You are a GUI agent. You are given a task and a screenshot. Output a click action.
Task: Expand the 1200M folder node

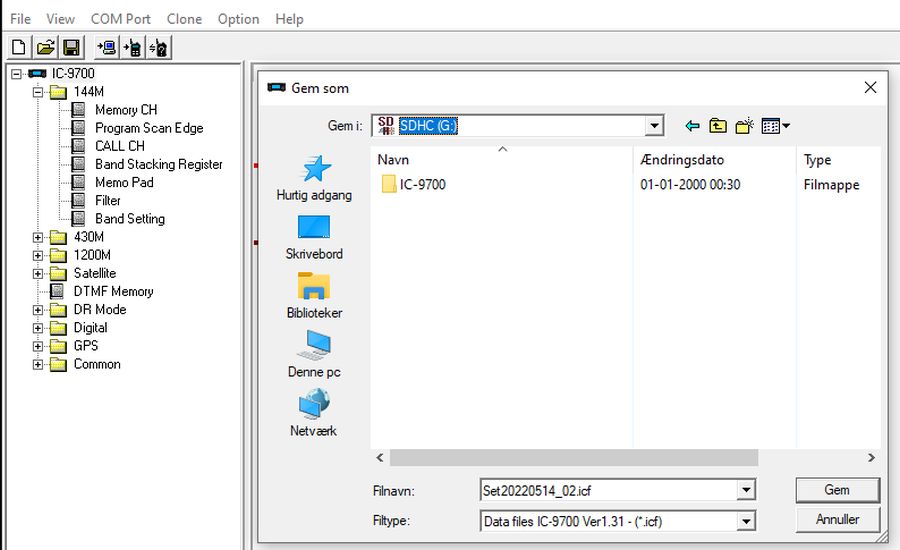38,255
